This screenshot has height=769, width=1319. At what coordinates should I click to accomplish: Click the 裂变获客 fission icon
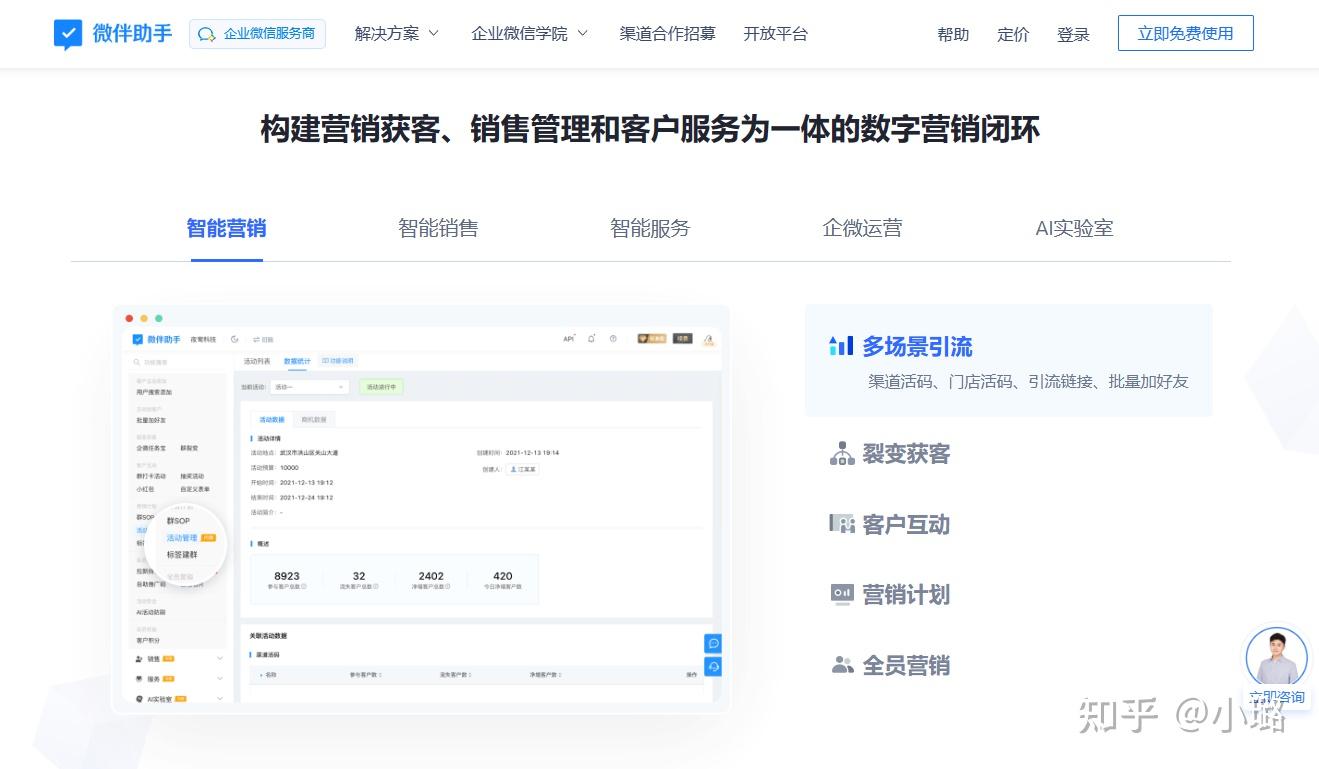coord(841,453)
